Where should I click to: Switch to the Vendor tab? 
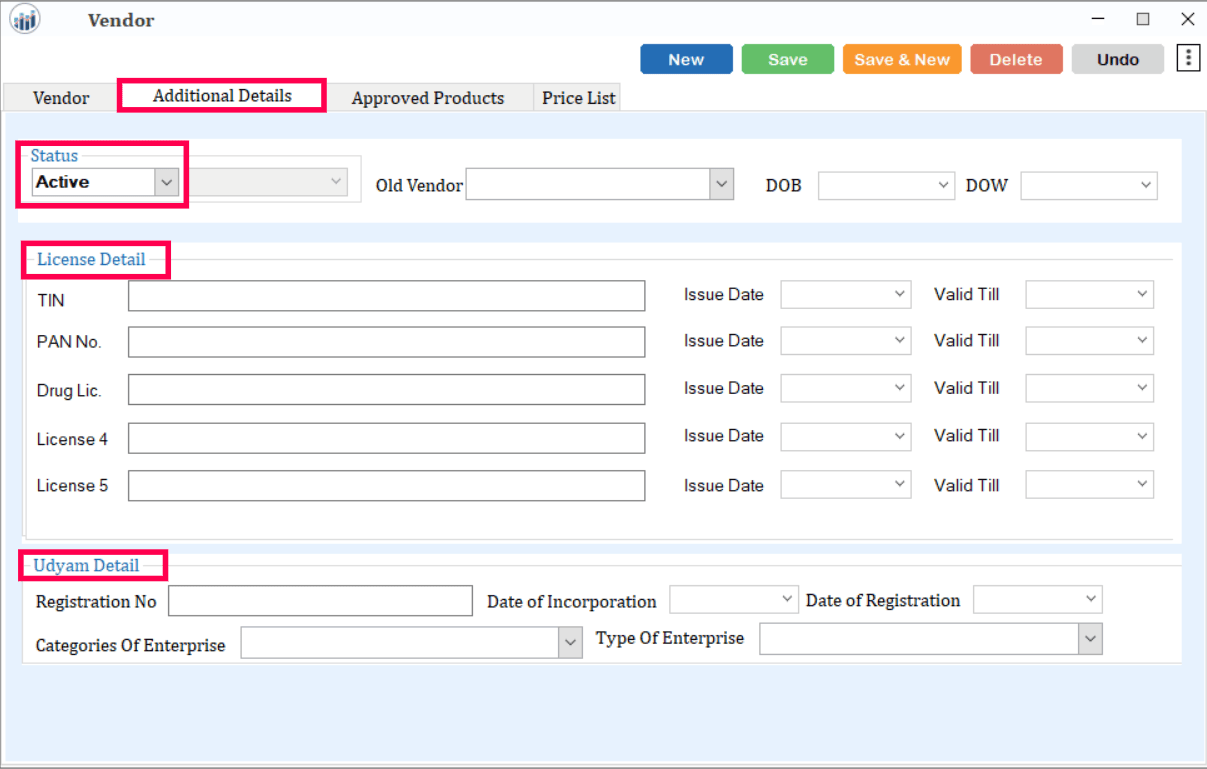(61, 98)
